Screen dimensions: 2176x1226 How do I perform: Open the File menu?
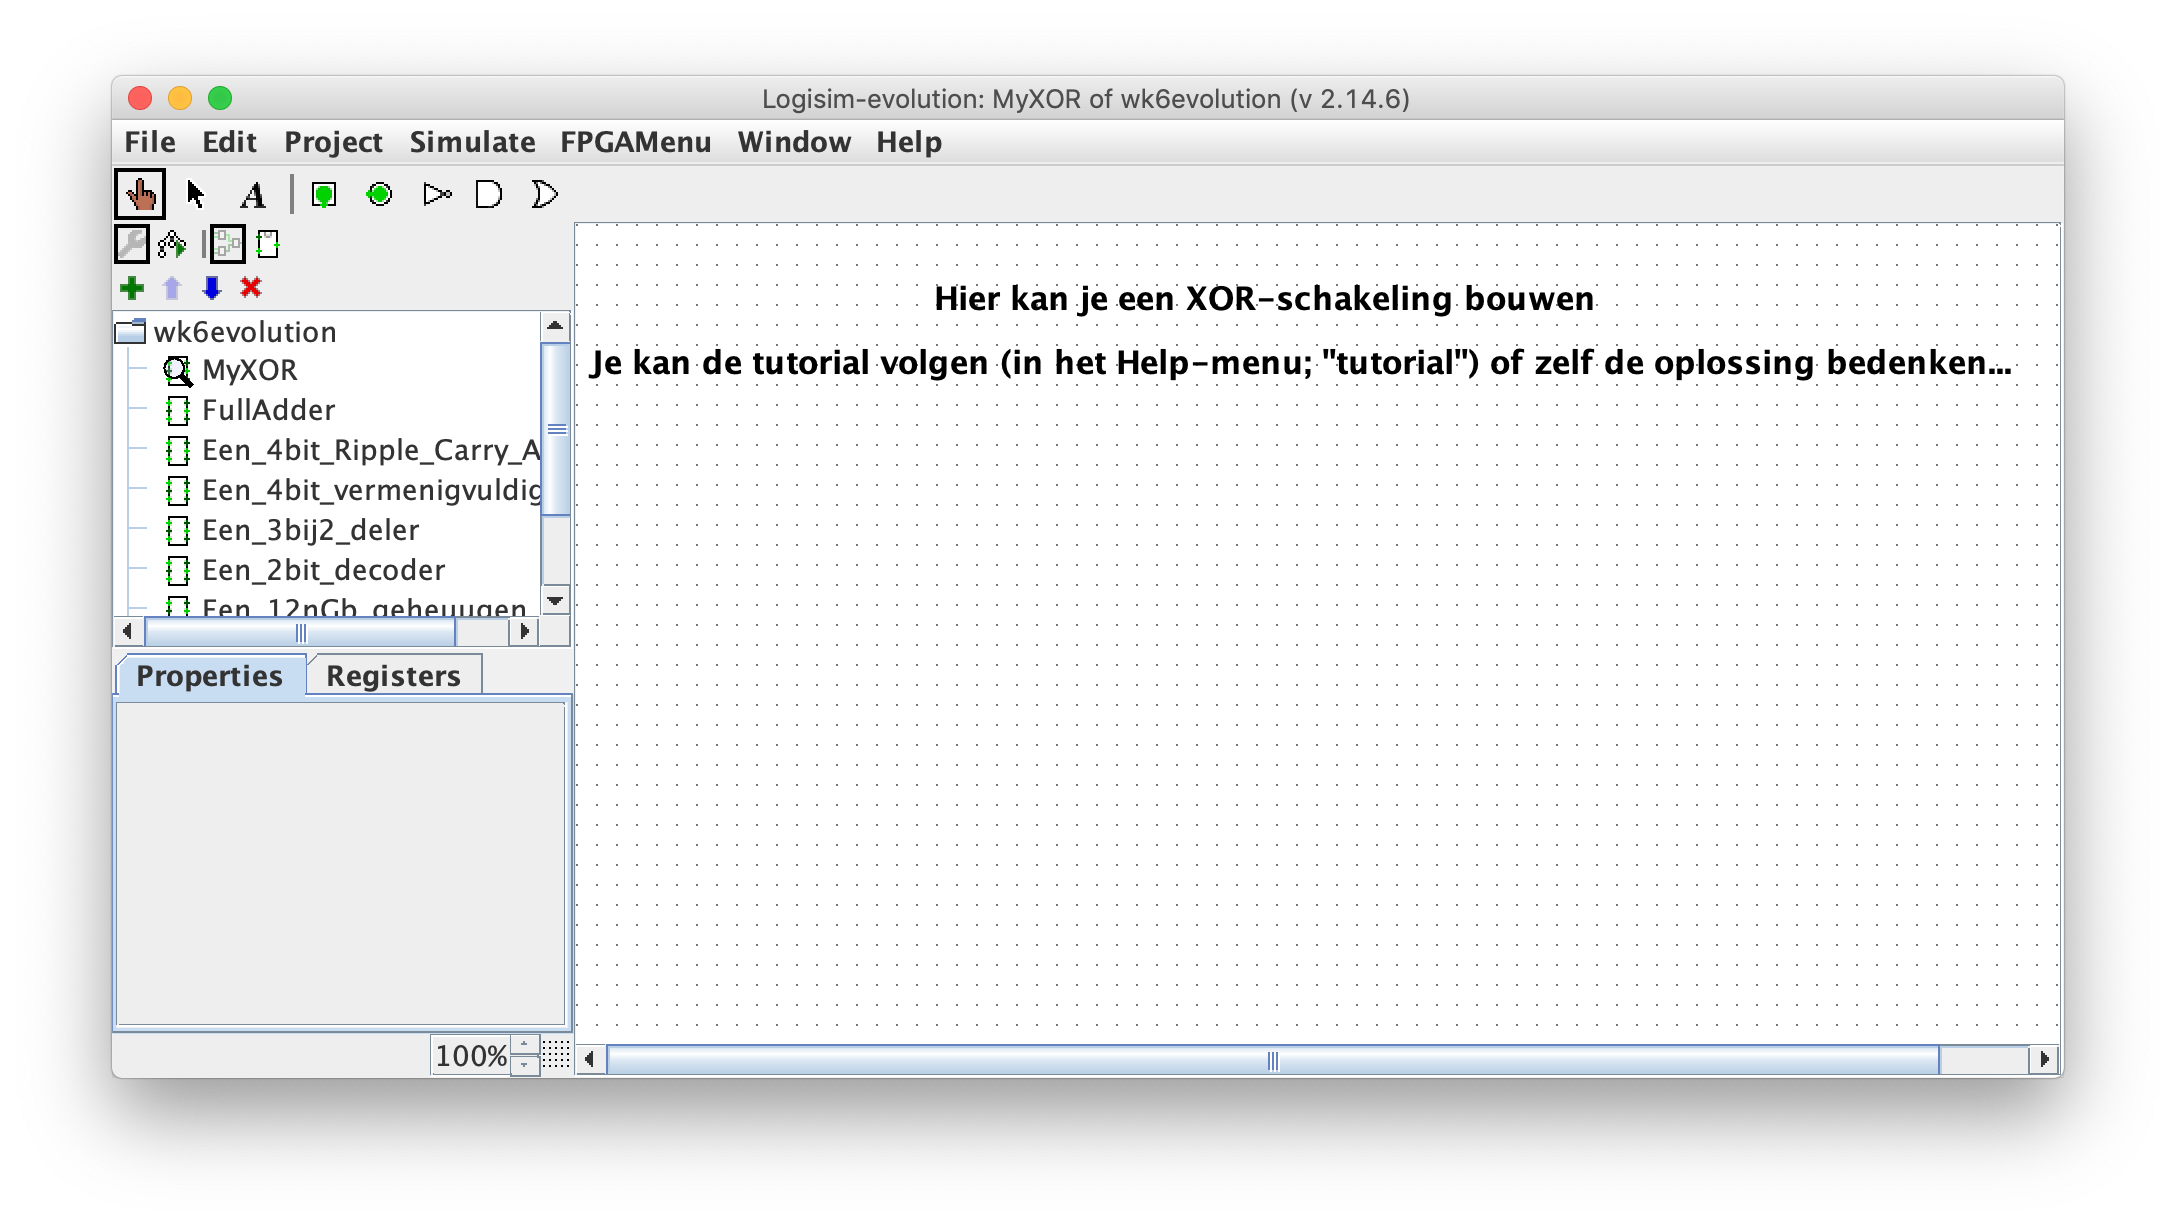coord(150,142)
